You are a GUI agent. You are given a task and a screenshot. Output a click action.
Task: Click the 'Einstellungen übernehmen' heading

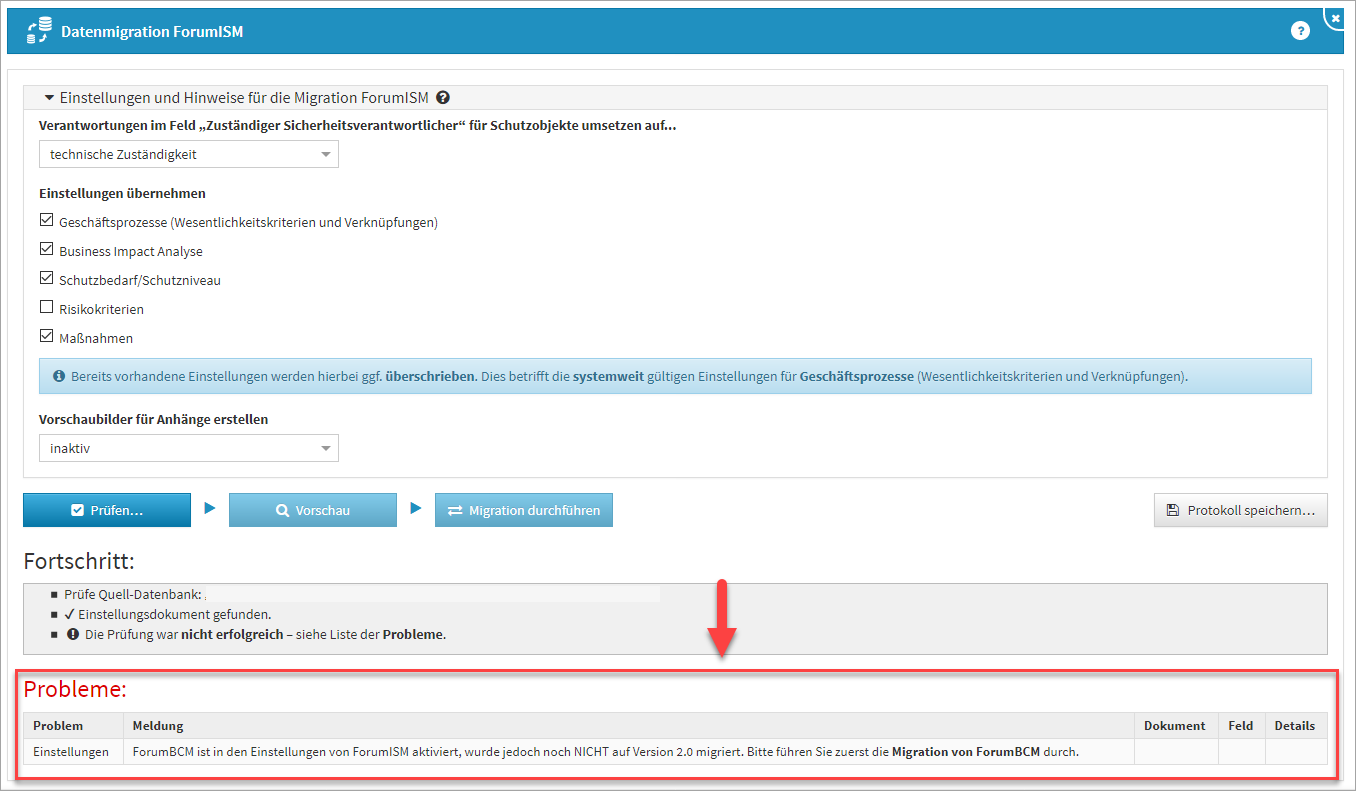click(x=122, y=193)
